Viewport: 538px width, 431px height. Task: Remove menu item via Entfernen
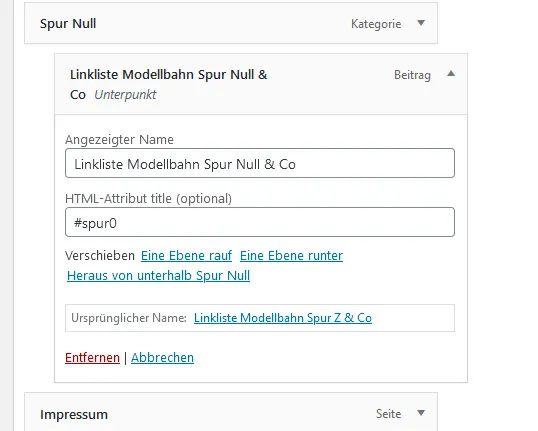[x=92, y=358]
